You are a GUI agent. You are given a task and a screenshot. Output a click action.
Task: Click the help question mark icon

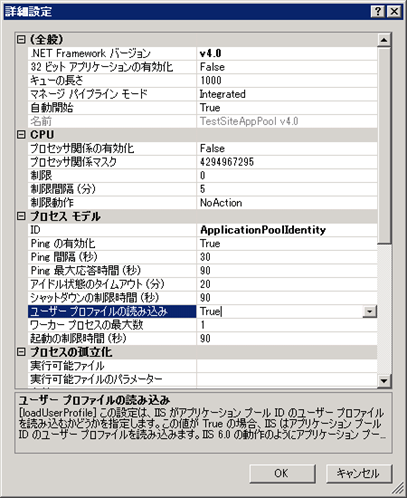click(377, 12)
